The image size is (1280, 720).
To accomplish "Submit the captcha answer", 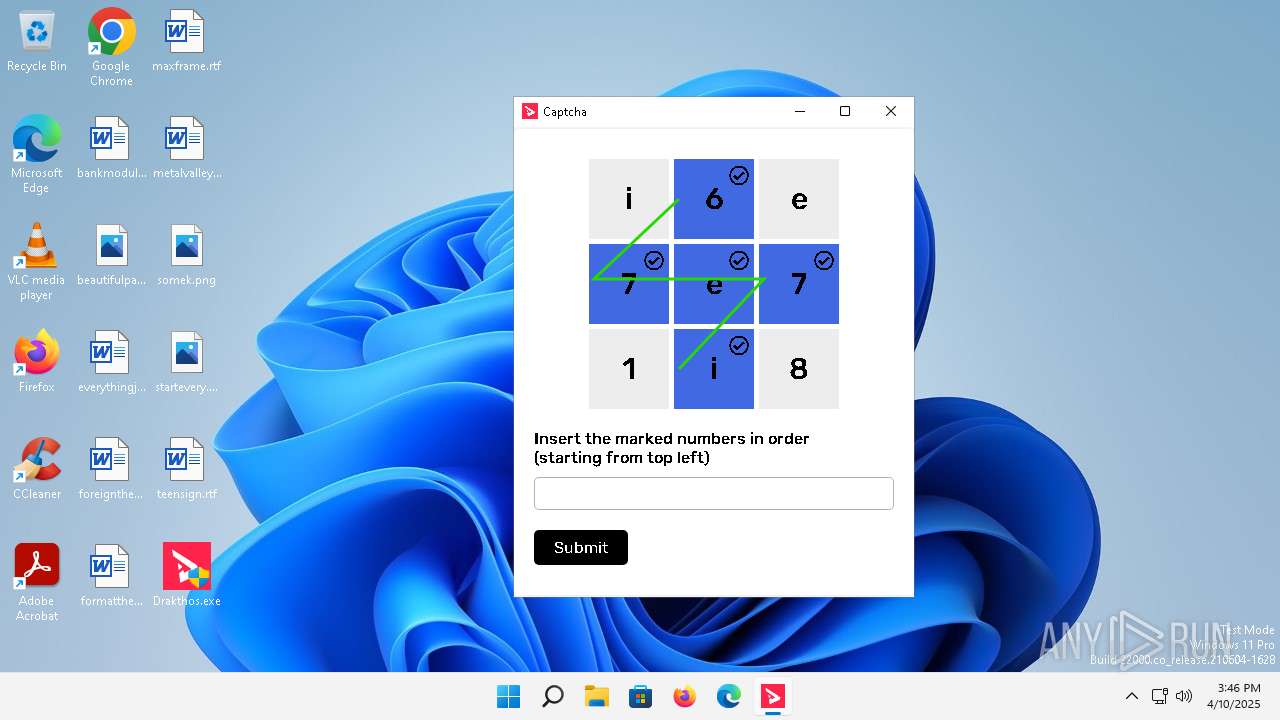I will tap(581, 547).
